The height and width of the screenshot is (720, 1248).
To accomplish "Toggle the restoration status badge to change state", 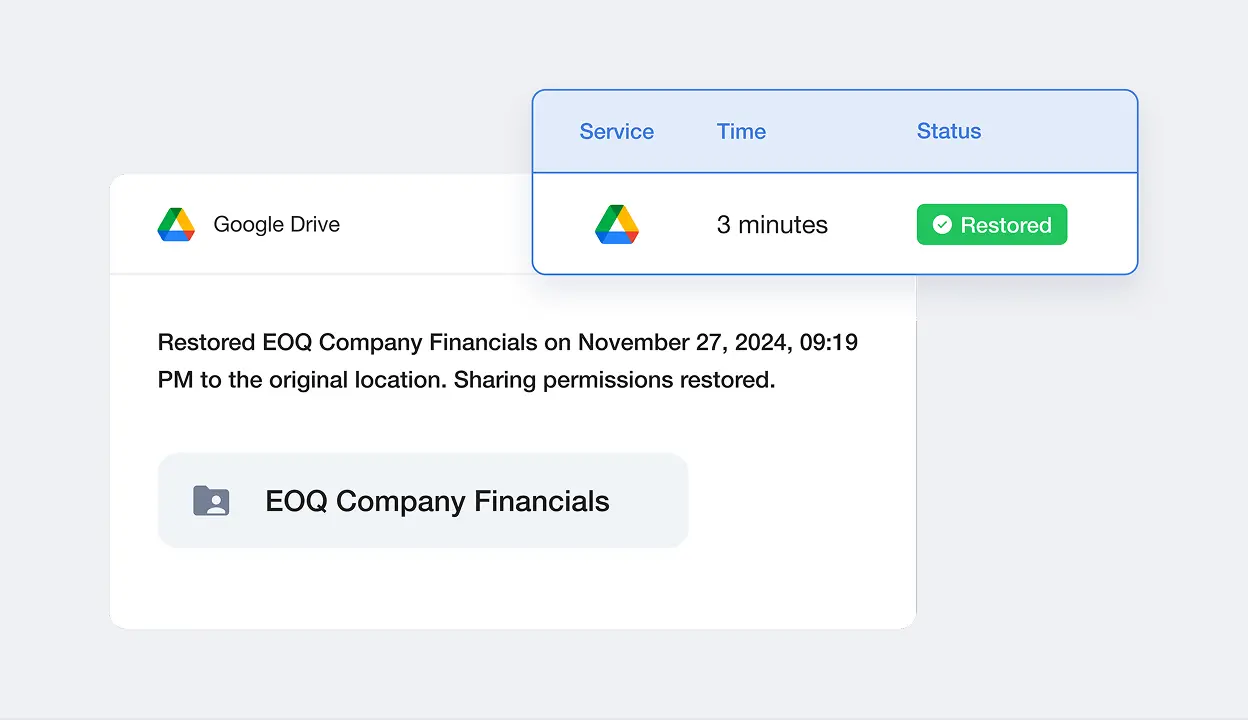I will click(x=991, y=224).
